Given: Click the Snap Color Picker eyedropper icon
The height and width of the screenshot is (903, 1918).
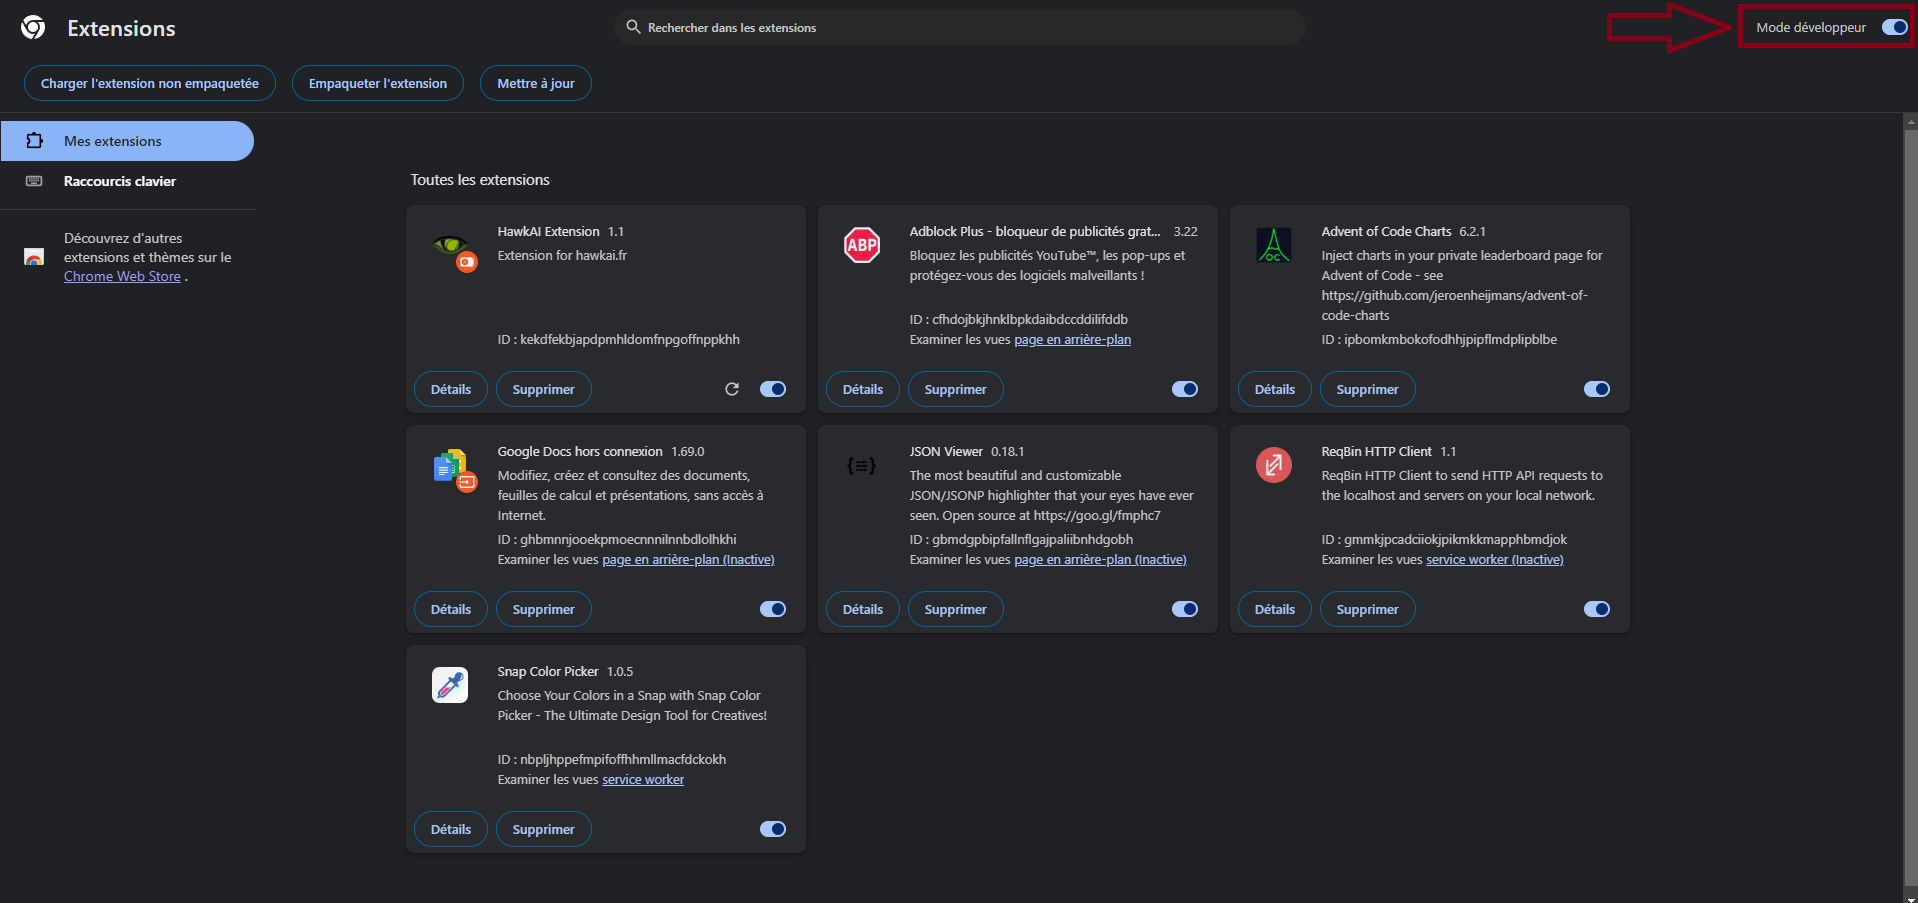Looking at the screenshot, I should coord(450,685).
